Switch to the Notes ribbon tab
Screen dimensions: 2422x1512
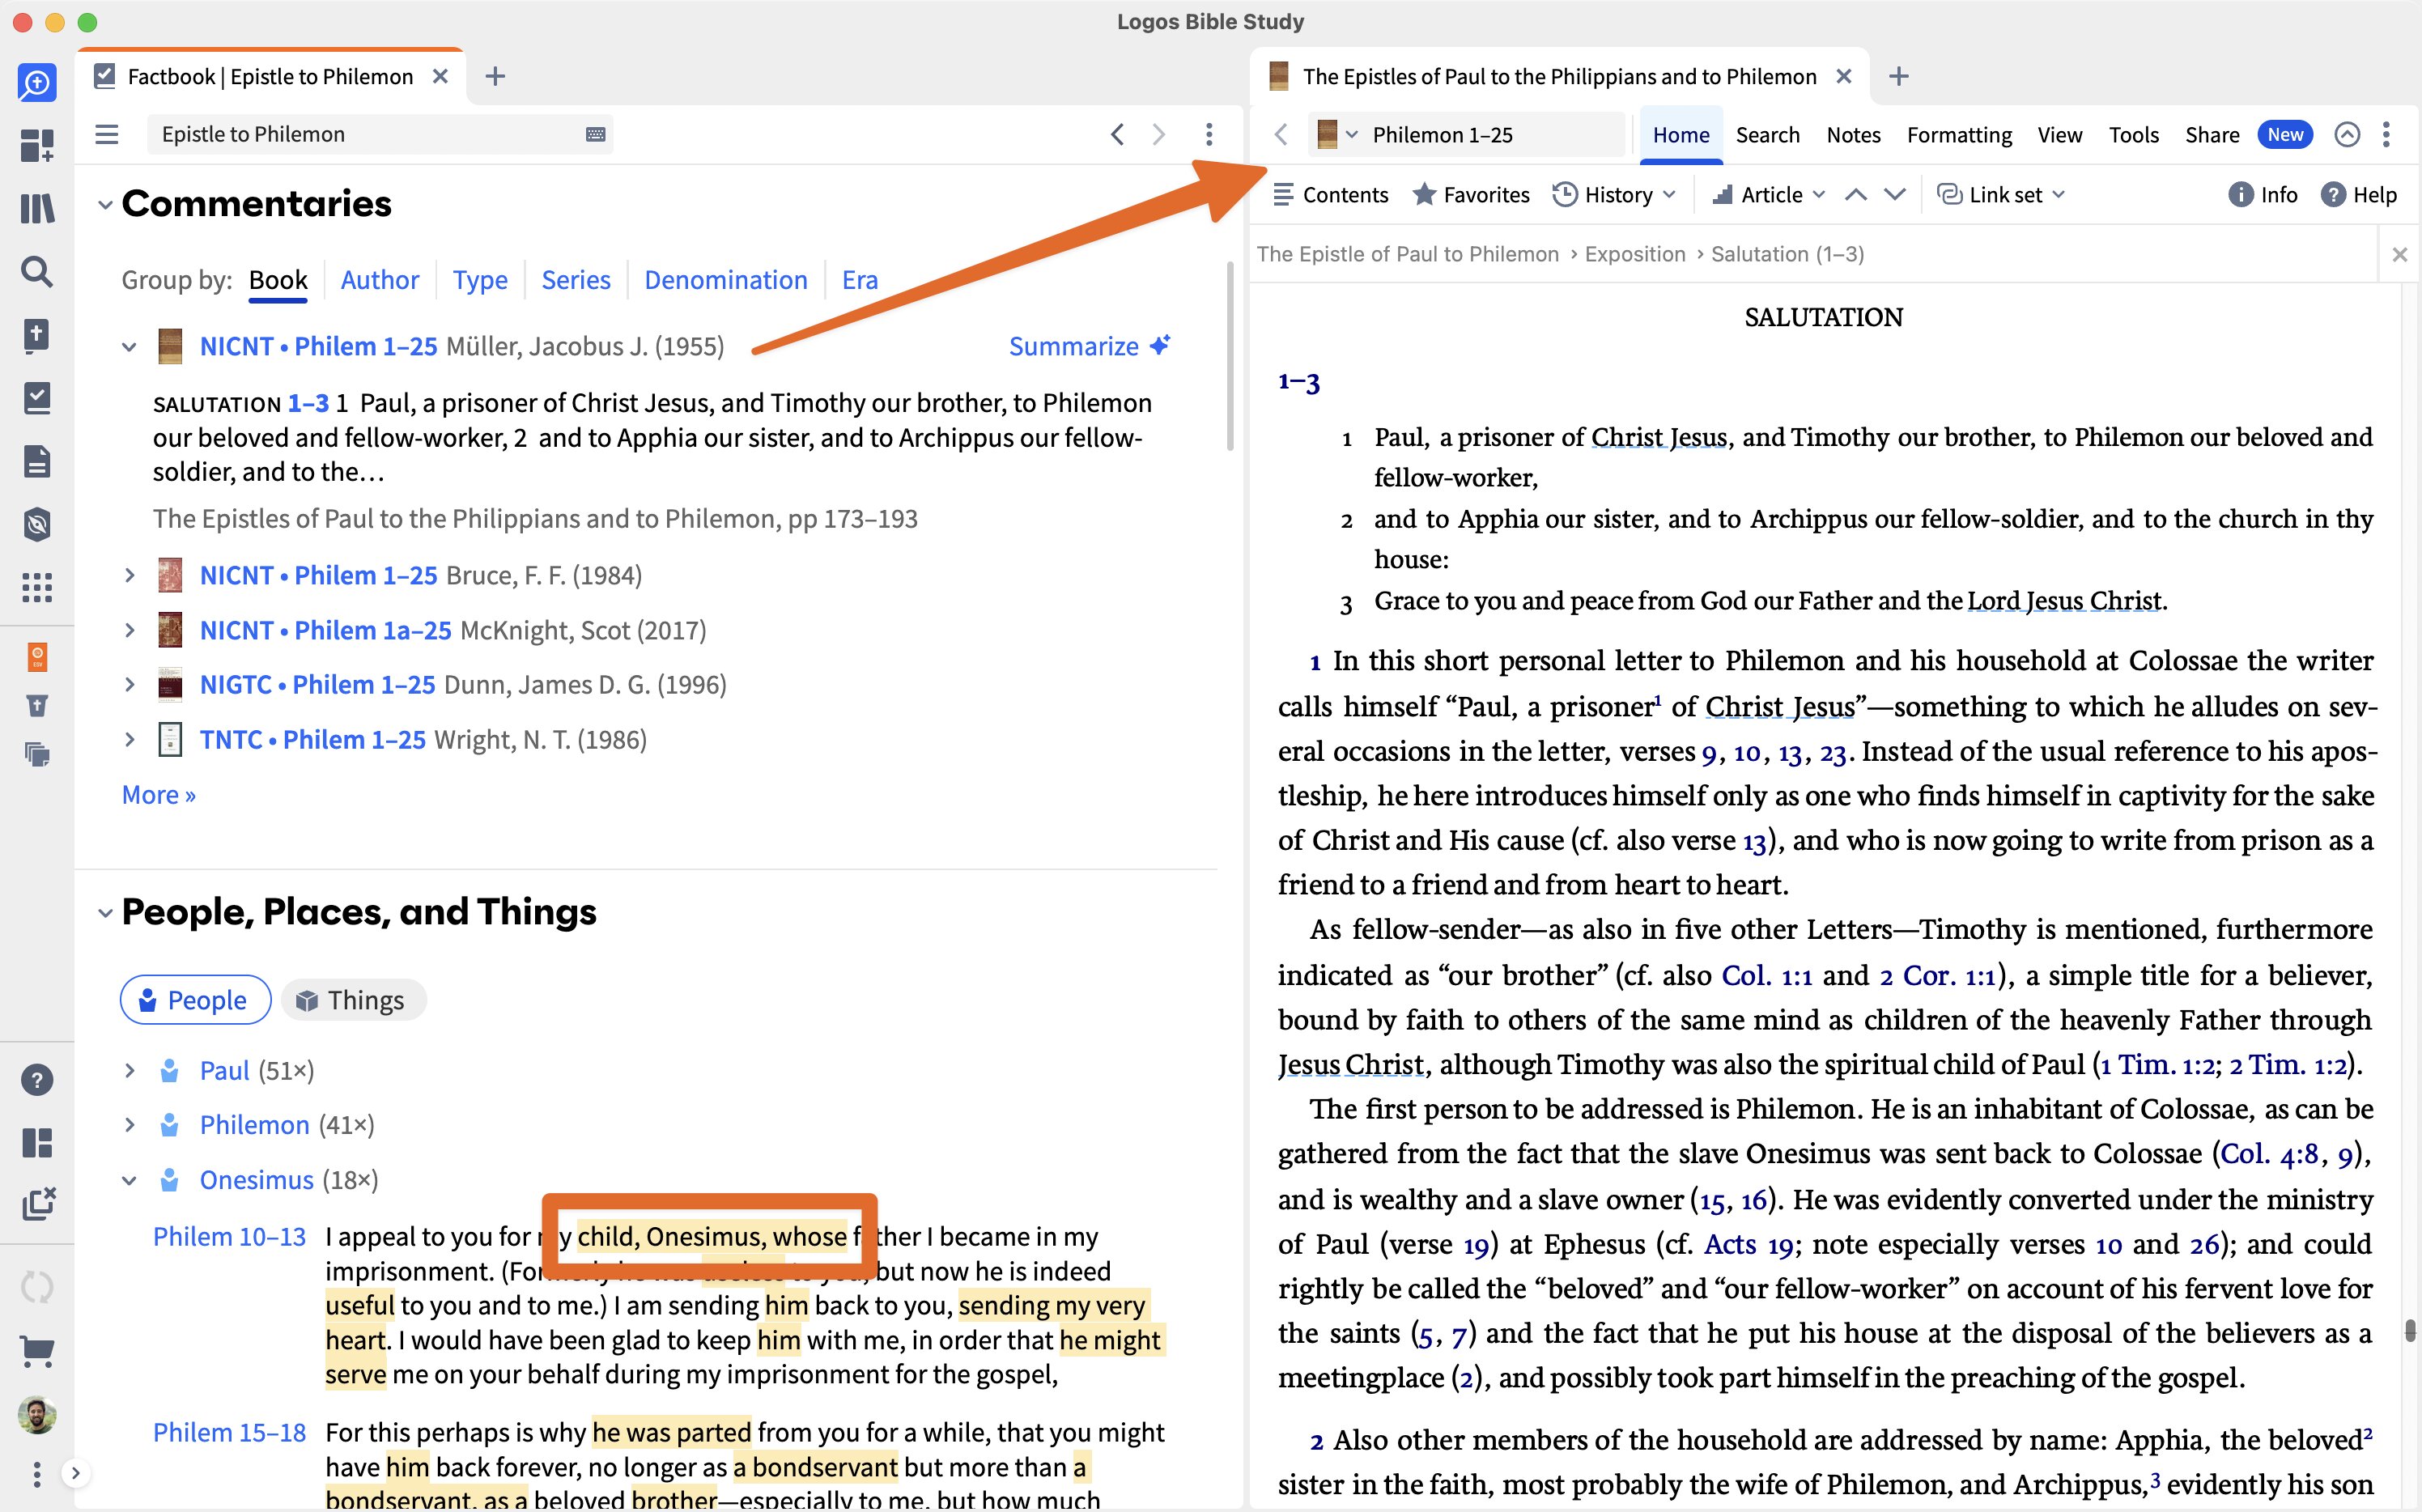(1853, 134)
